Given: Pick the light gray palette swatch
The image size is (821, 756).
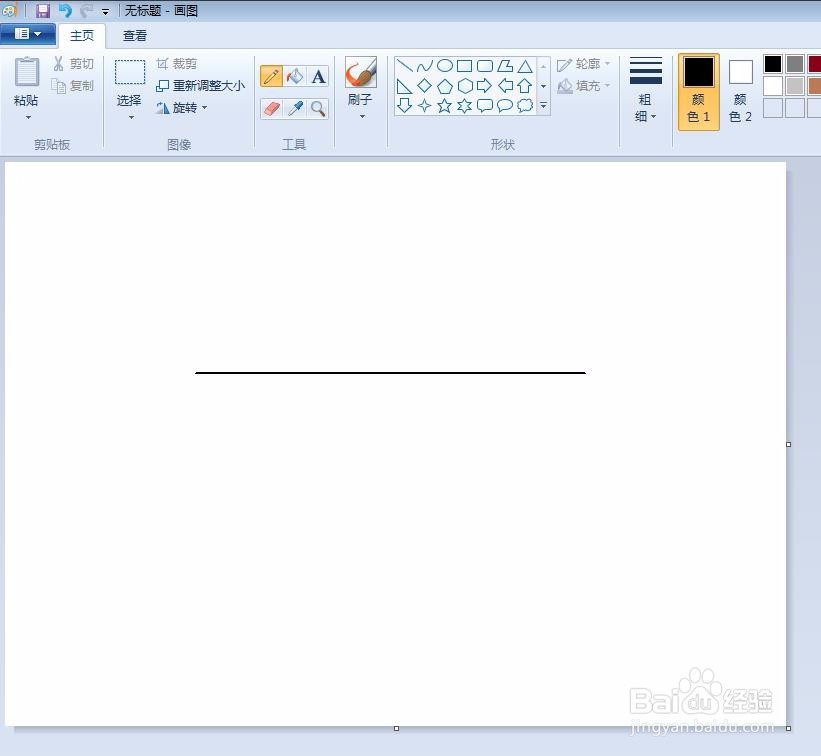Looking at the screenshot, I should 795,86.
